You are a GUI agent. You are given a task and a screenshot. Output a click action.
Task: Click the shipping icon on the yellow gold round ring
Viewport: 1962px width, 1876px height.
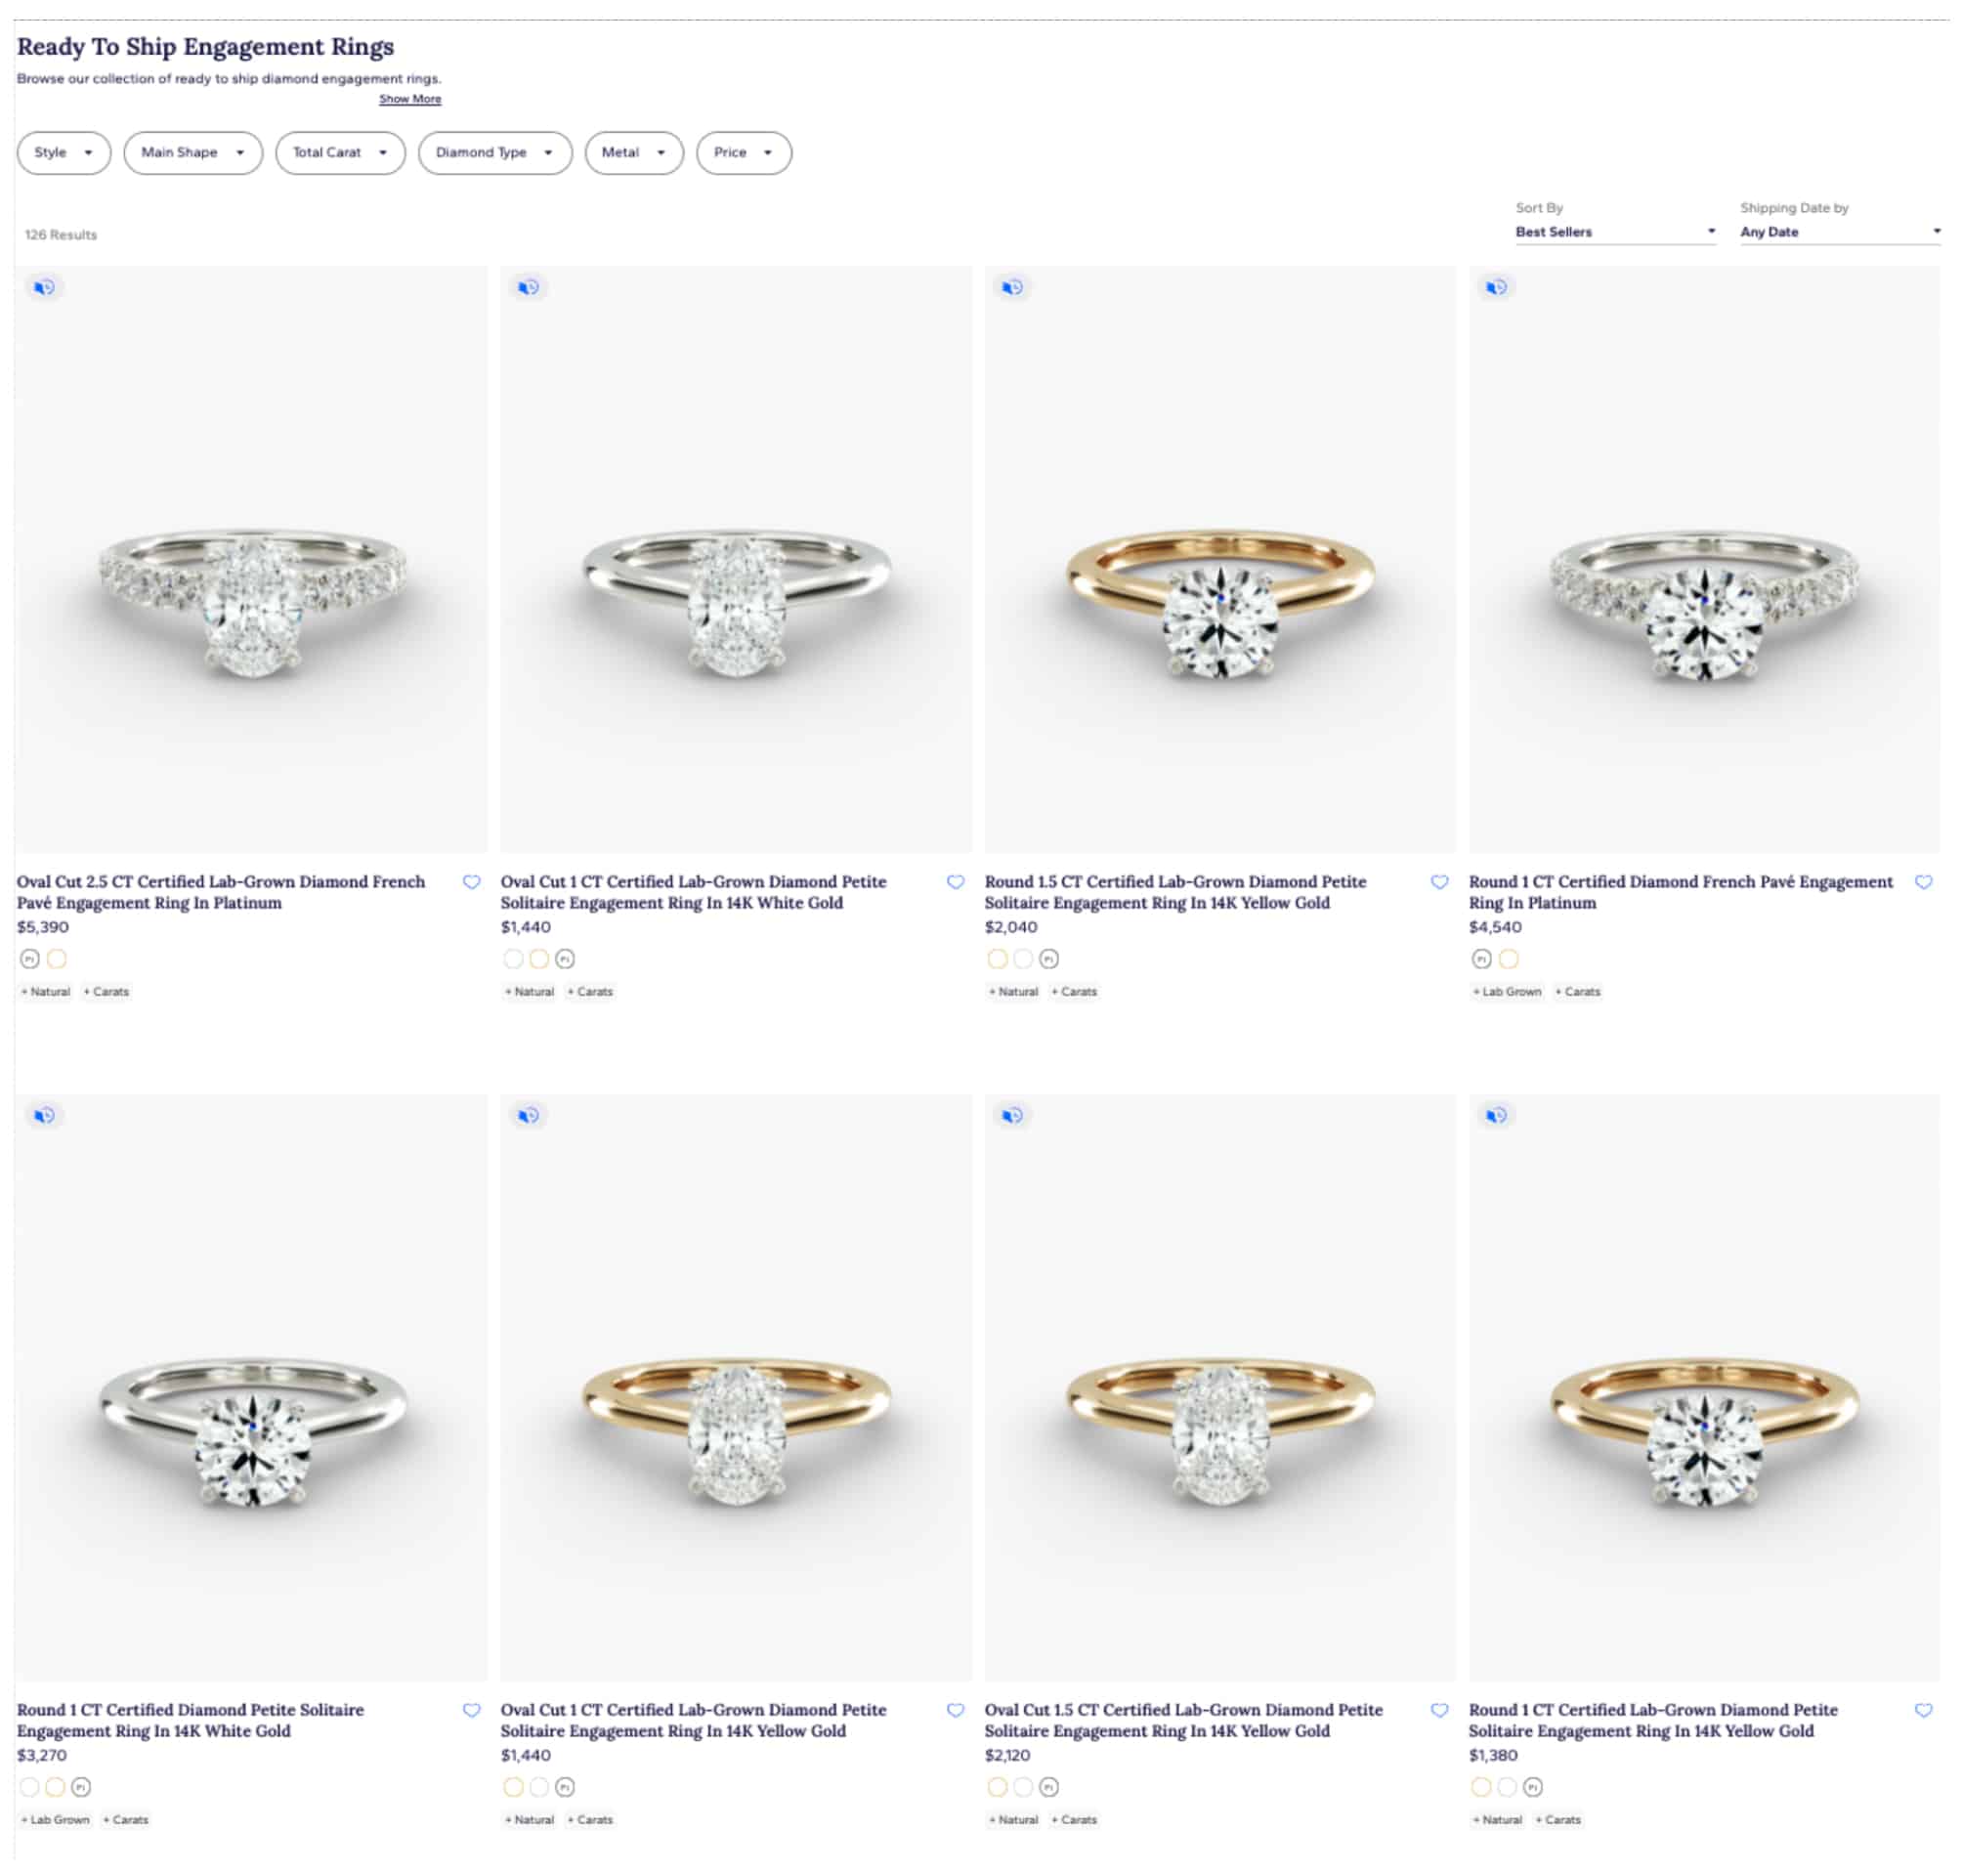pyautogui.click(x=1012, y=287)
